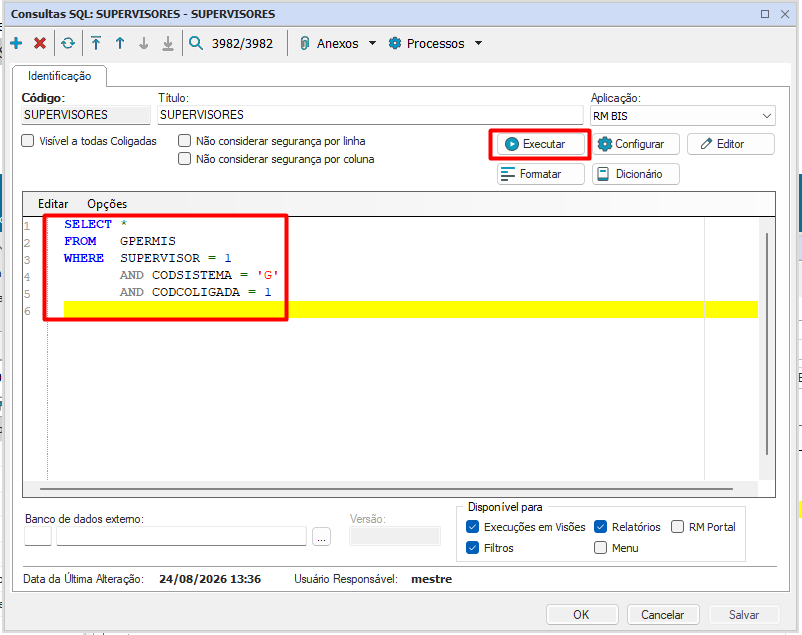
Task: Check RM Portal checkbox
Action: [677, 527]
